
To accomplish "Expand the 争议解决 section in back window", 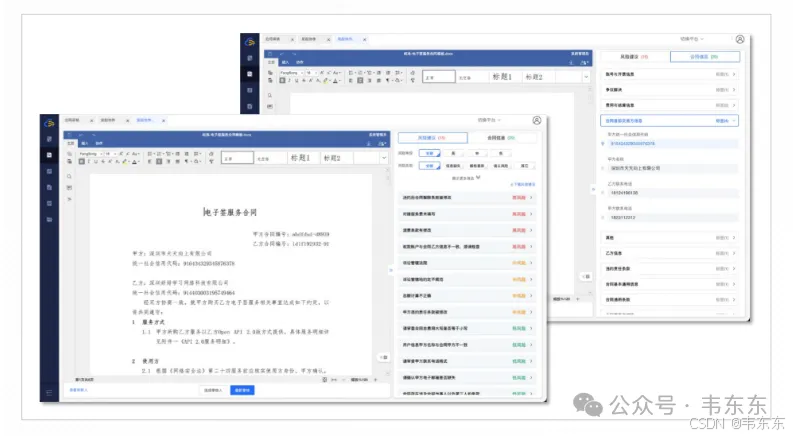I will click(670, 90).
